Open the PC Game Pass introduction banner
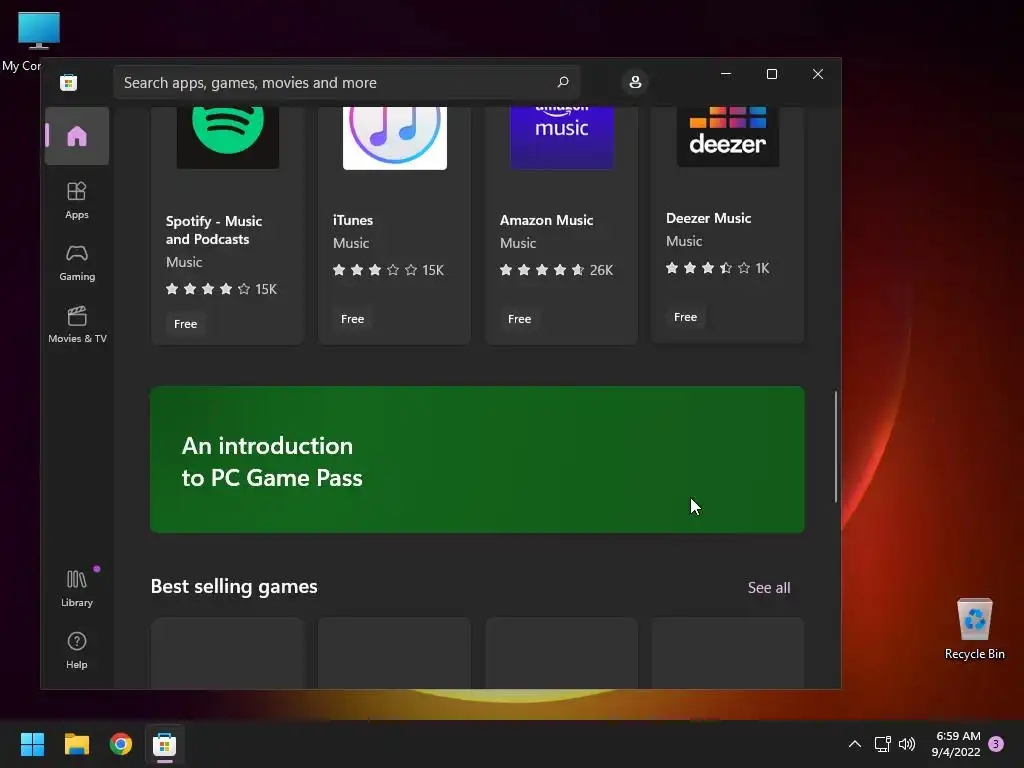 click(477, 460)
